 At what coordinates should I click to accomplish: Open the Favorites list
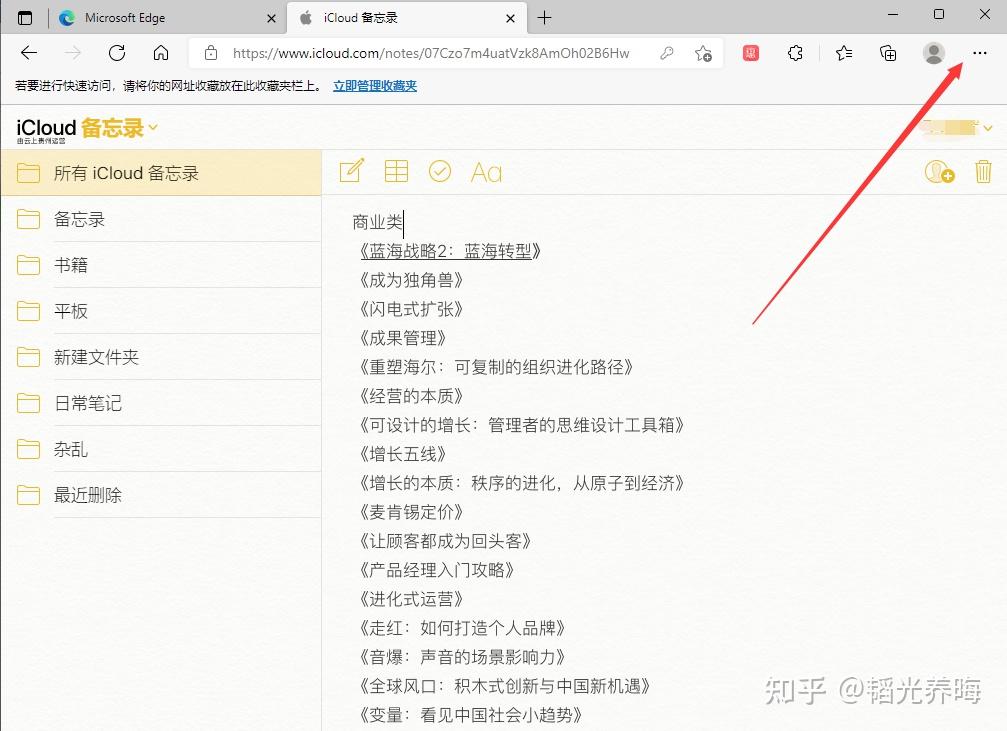[844, 53]
